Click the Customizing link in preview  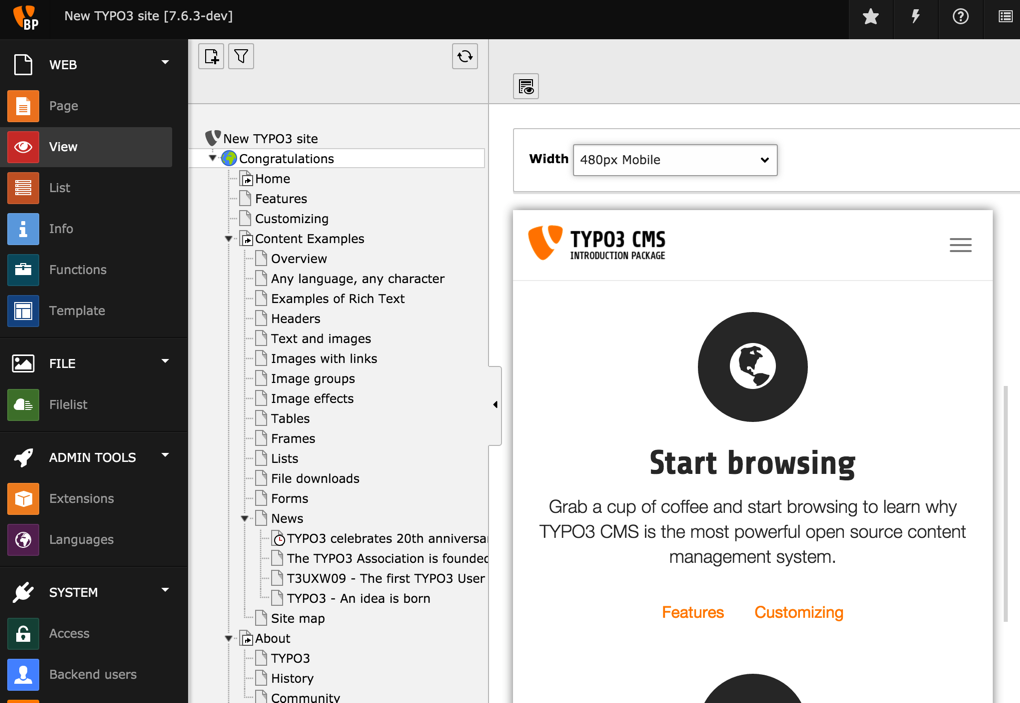(799, 613)
